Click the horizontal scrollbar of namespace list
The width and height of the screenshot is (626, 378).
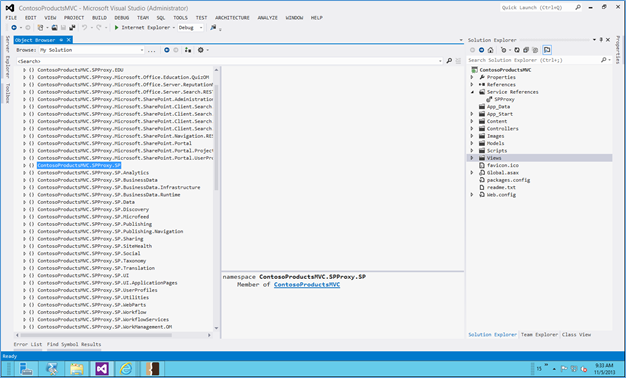pos(113,335)
